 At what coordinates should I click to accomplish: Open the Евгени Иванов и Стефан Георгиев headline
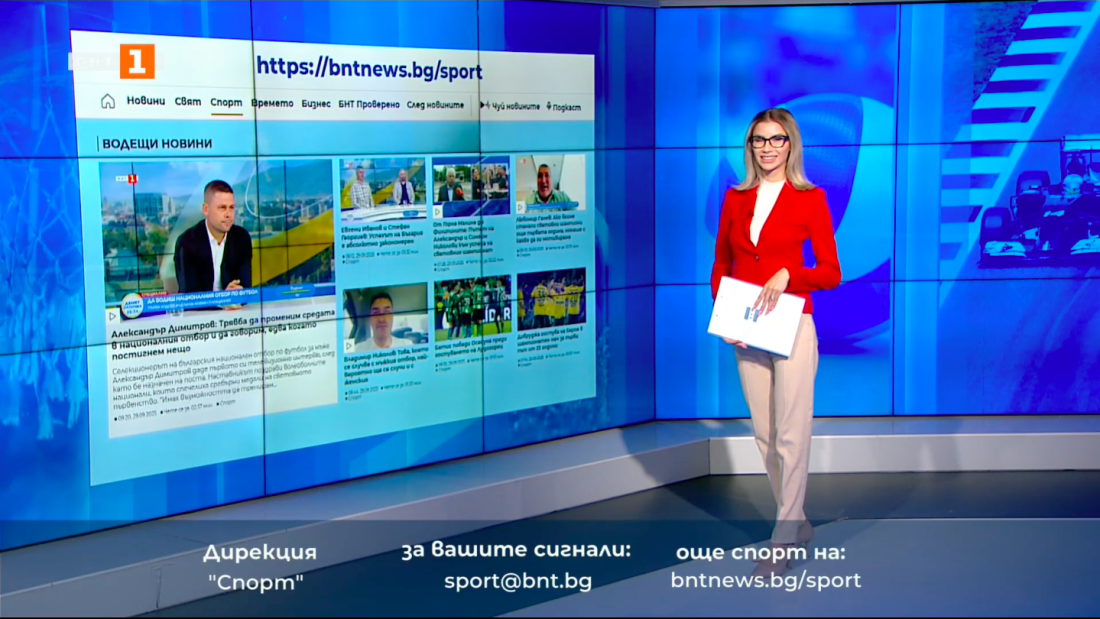(382, 237)
